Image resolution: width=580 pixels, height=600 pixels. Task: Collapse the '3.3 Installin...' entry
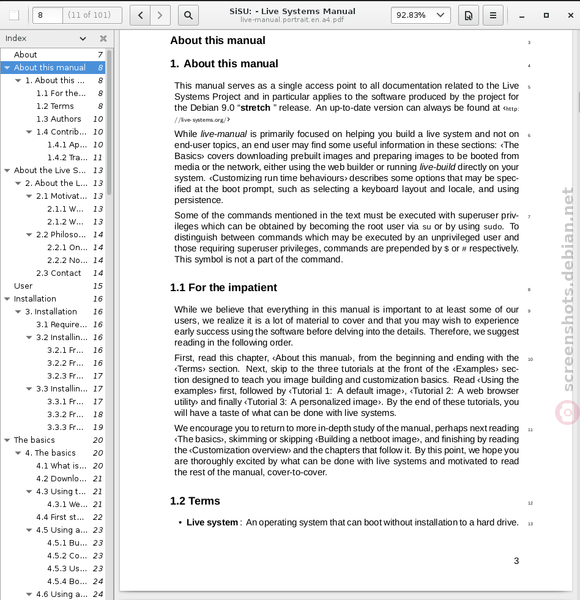tap(29, 389)
